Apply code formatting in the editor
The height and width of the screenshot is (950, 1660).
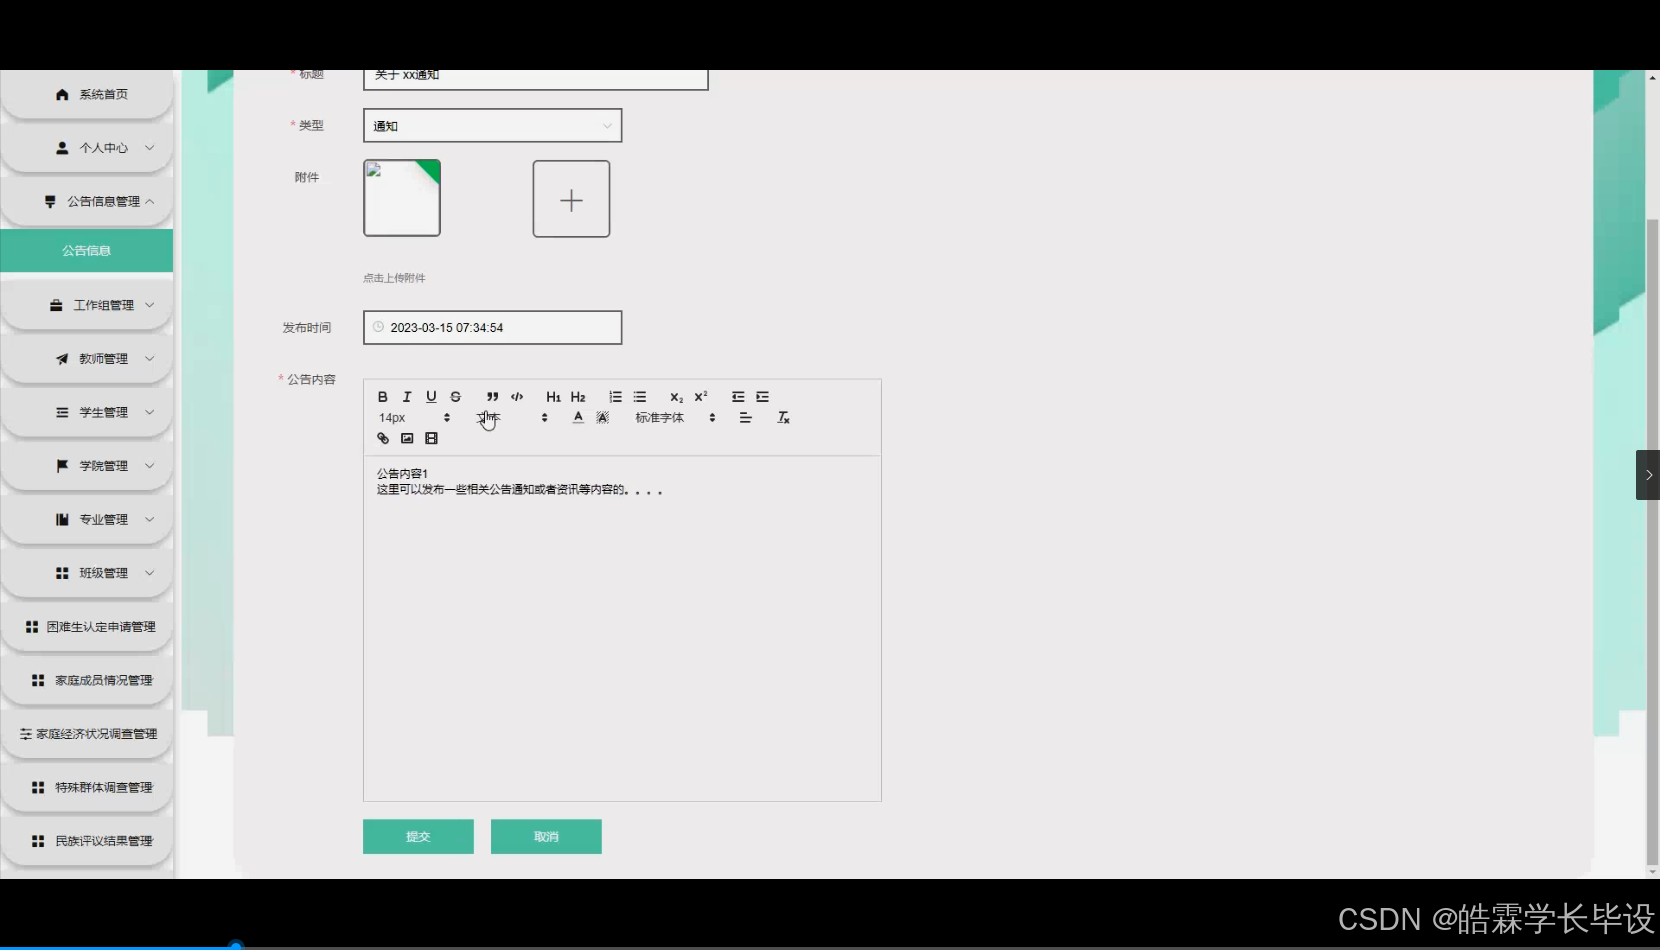click(x=517, y=397)
